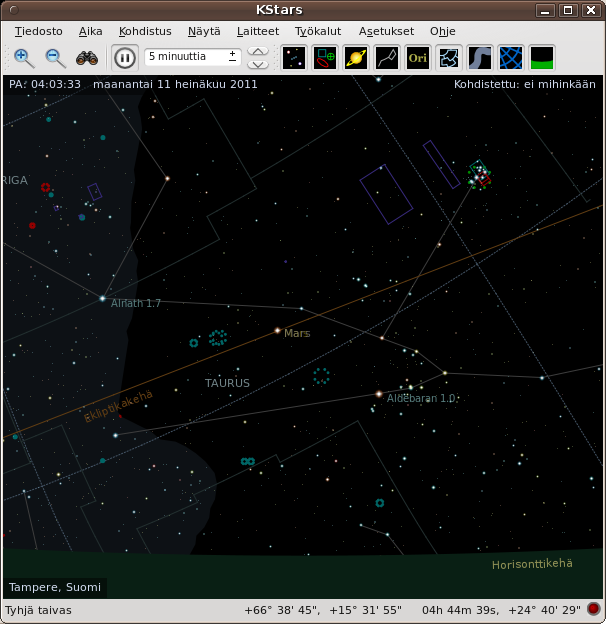Image resolution: width=606 pixels, height=624 pixels.
Task: Pause the simulation clock
Action: coord(124,58)
